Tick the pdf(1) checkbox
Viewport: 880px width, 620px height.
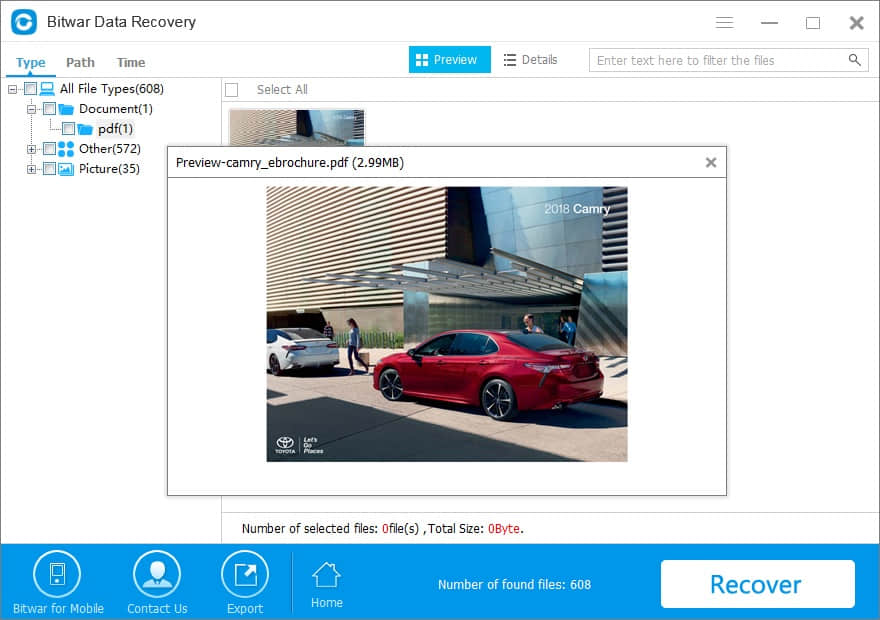tap(68, 129)
